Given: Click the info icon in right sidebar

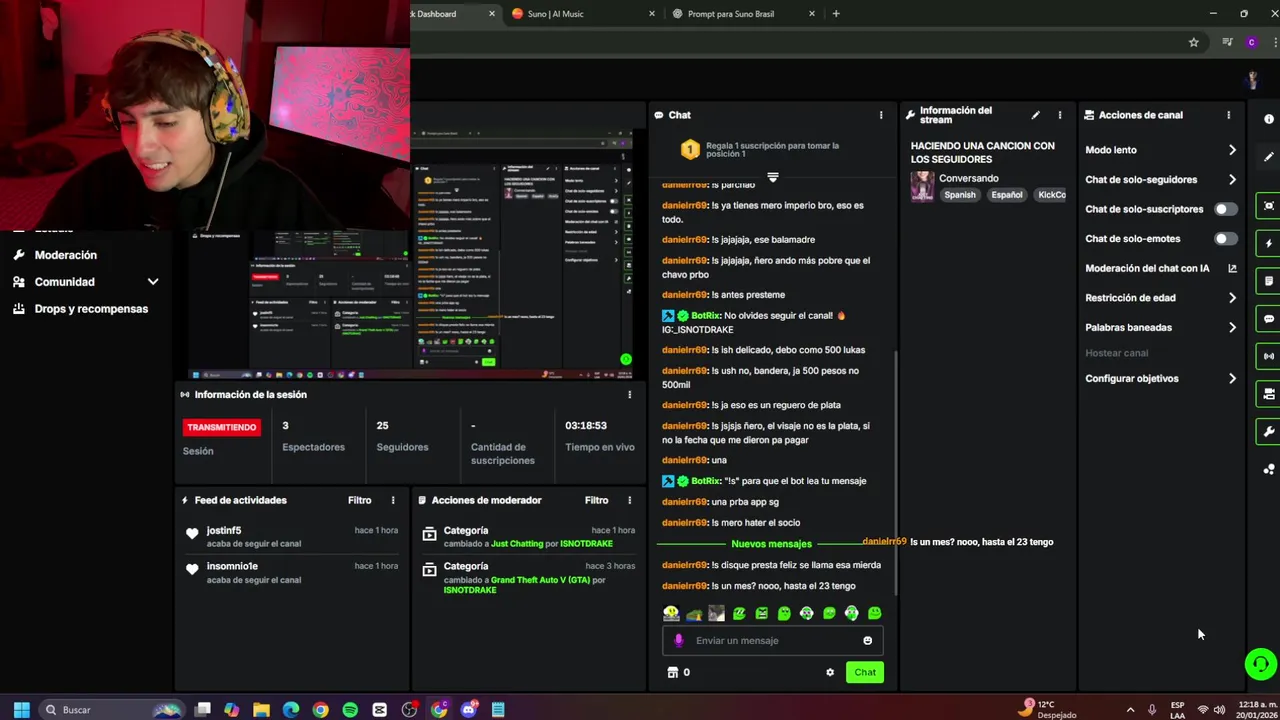Looking at the screenshot, I should point(1268,119).
